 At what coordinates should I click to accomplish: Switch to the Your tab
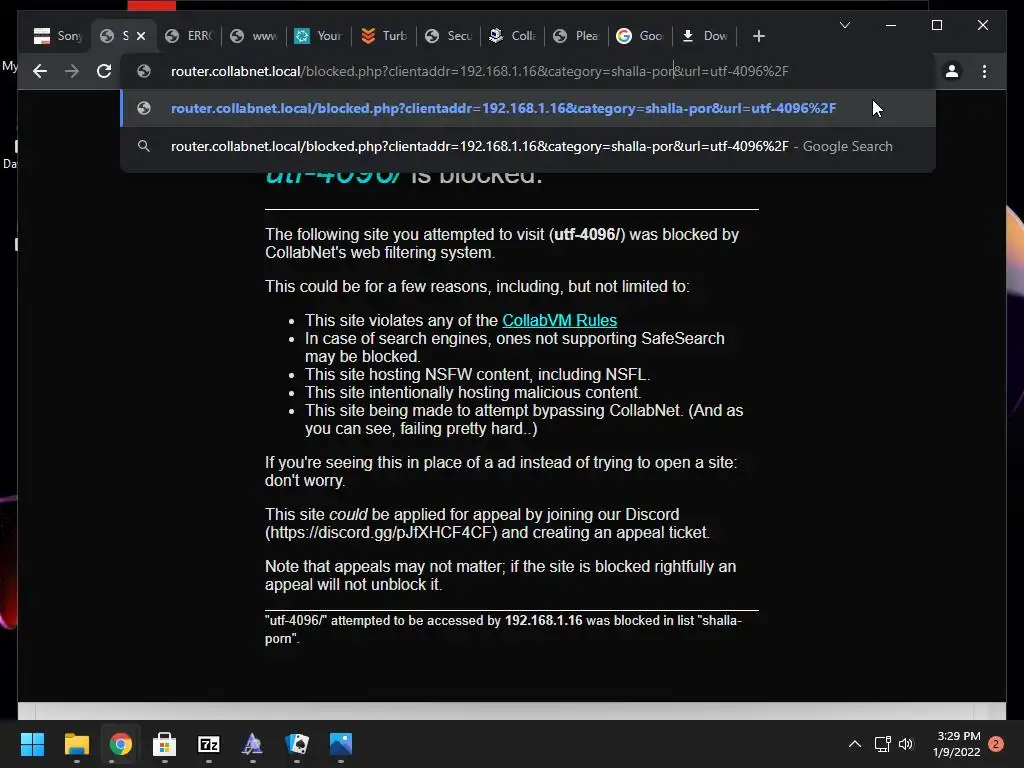[x=318, y=36]
